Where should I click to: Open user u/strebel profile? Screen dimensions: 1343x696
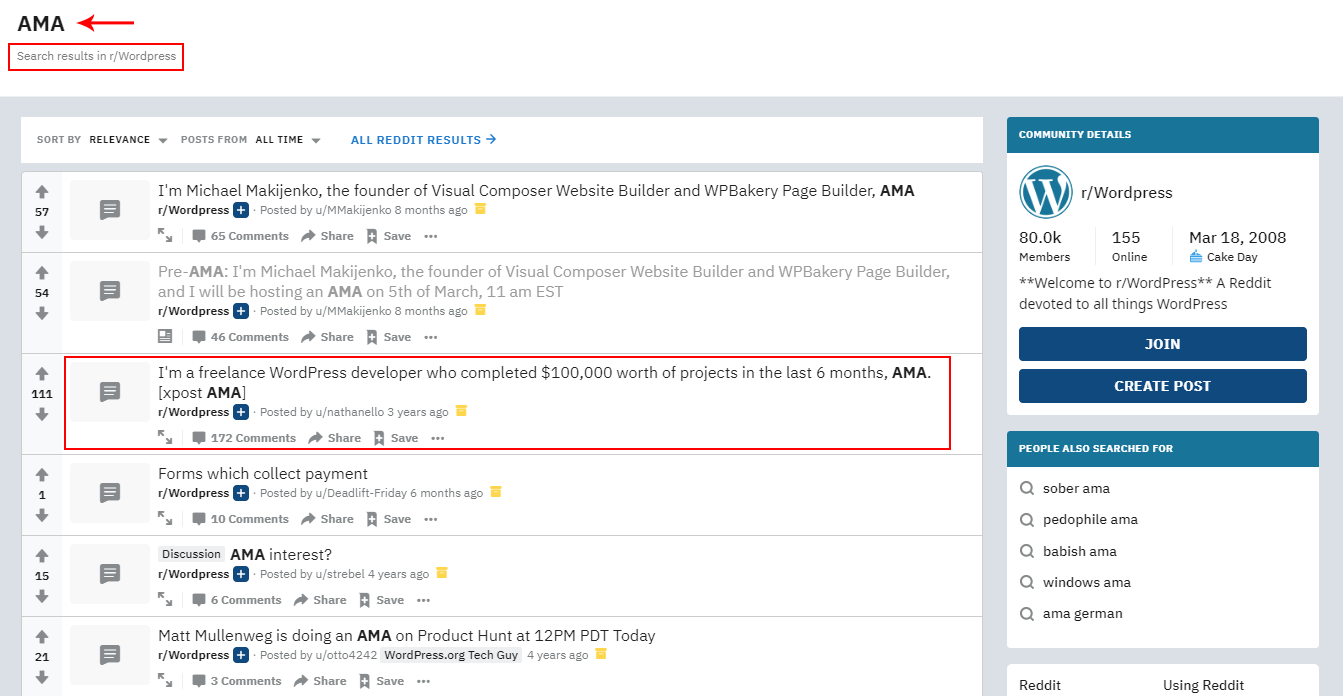[x=341, y=574]
